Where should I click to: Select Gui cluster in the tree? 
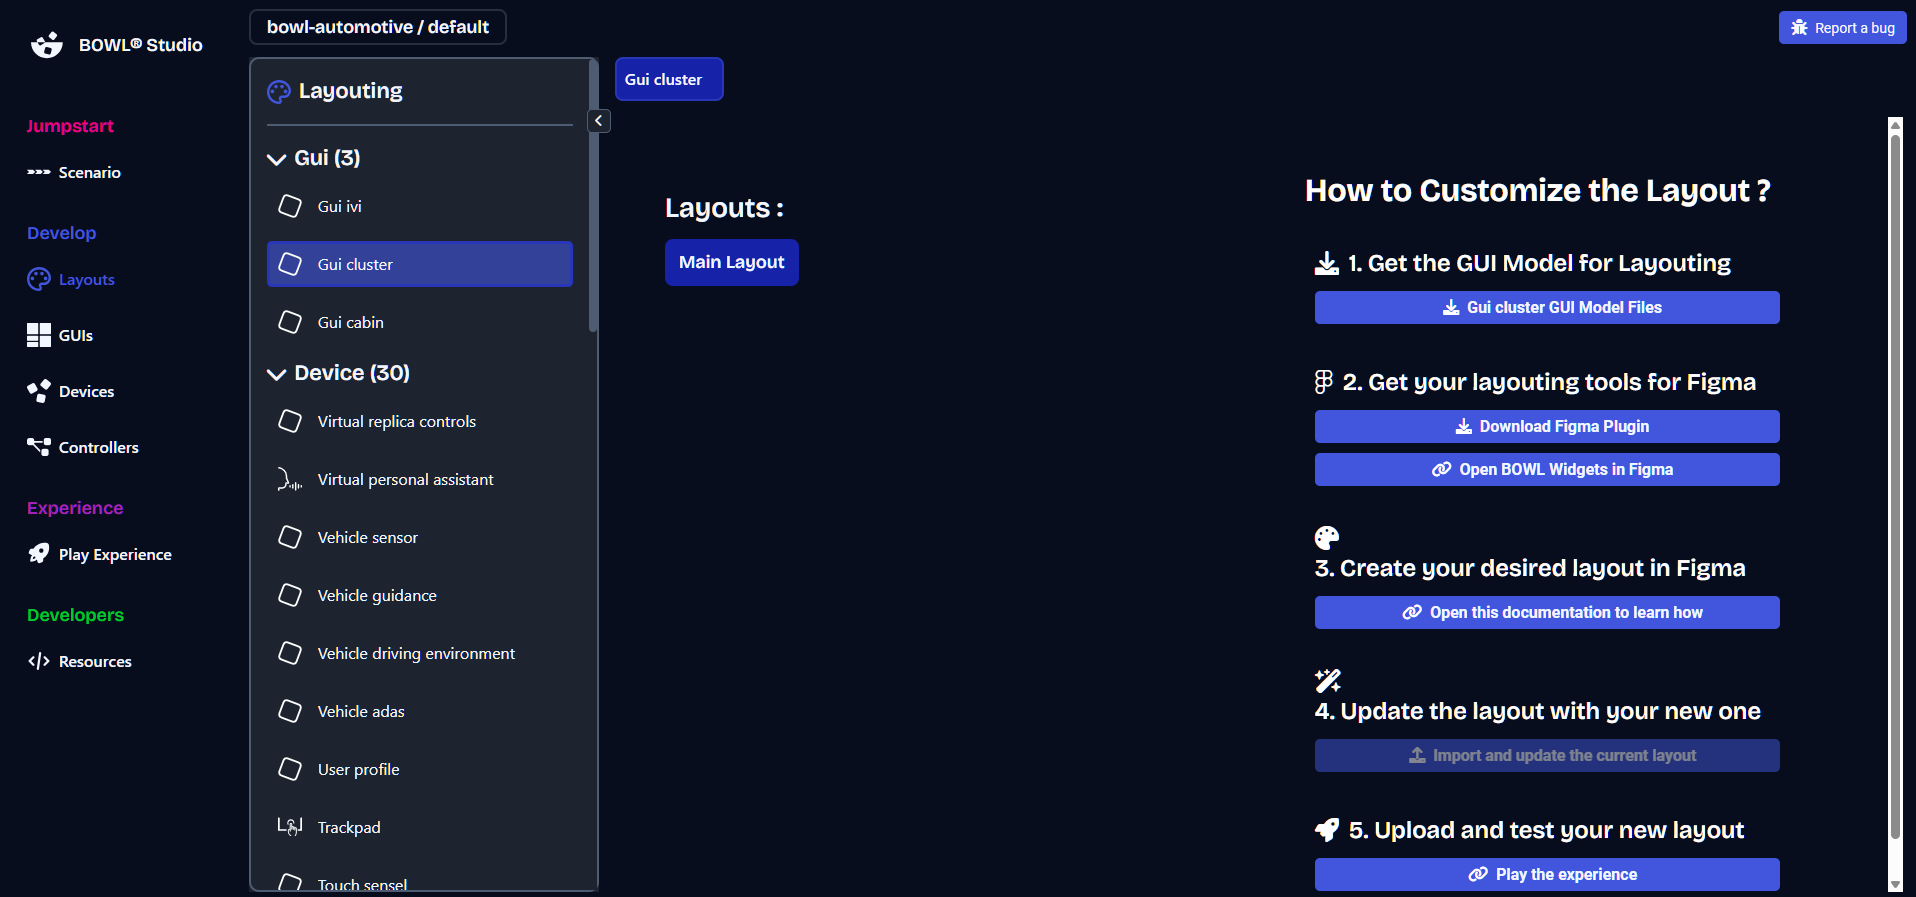(420, 264)
